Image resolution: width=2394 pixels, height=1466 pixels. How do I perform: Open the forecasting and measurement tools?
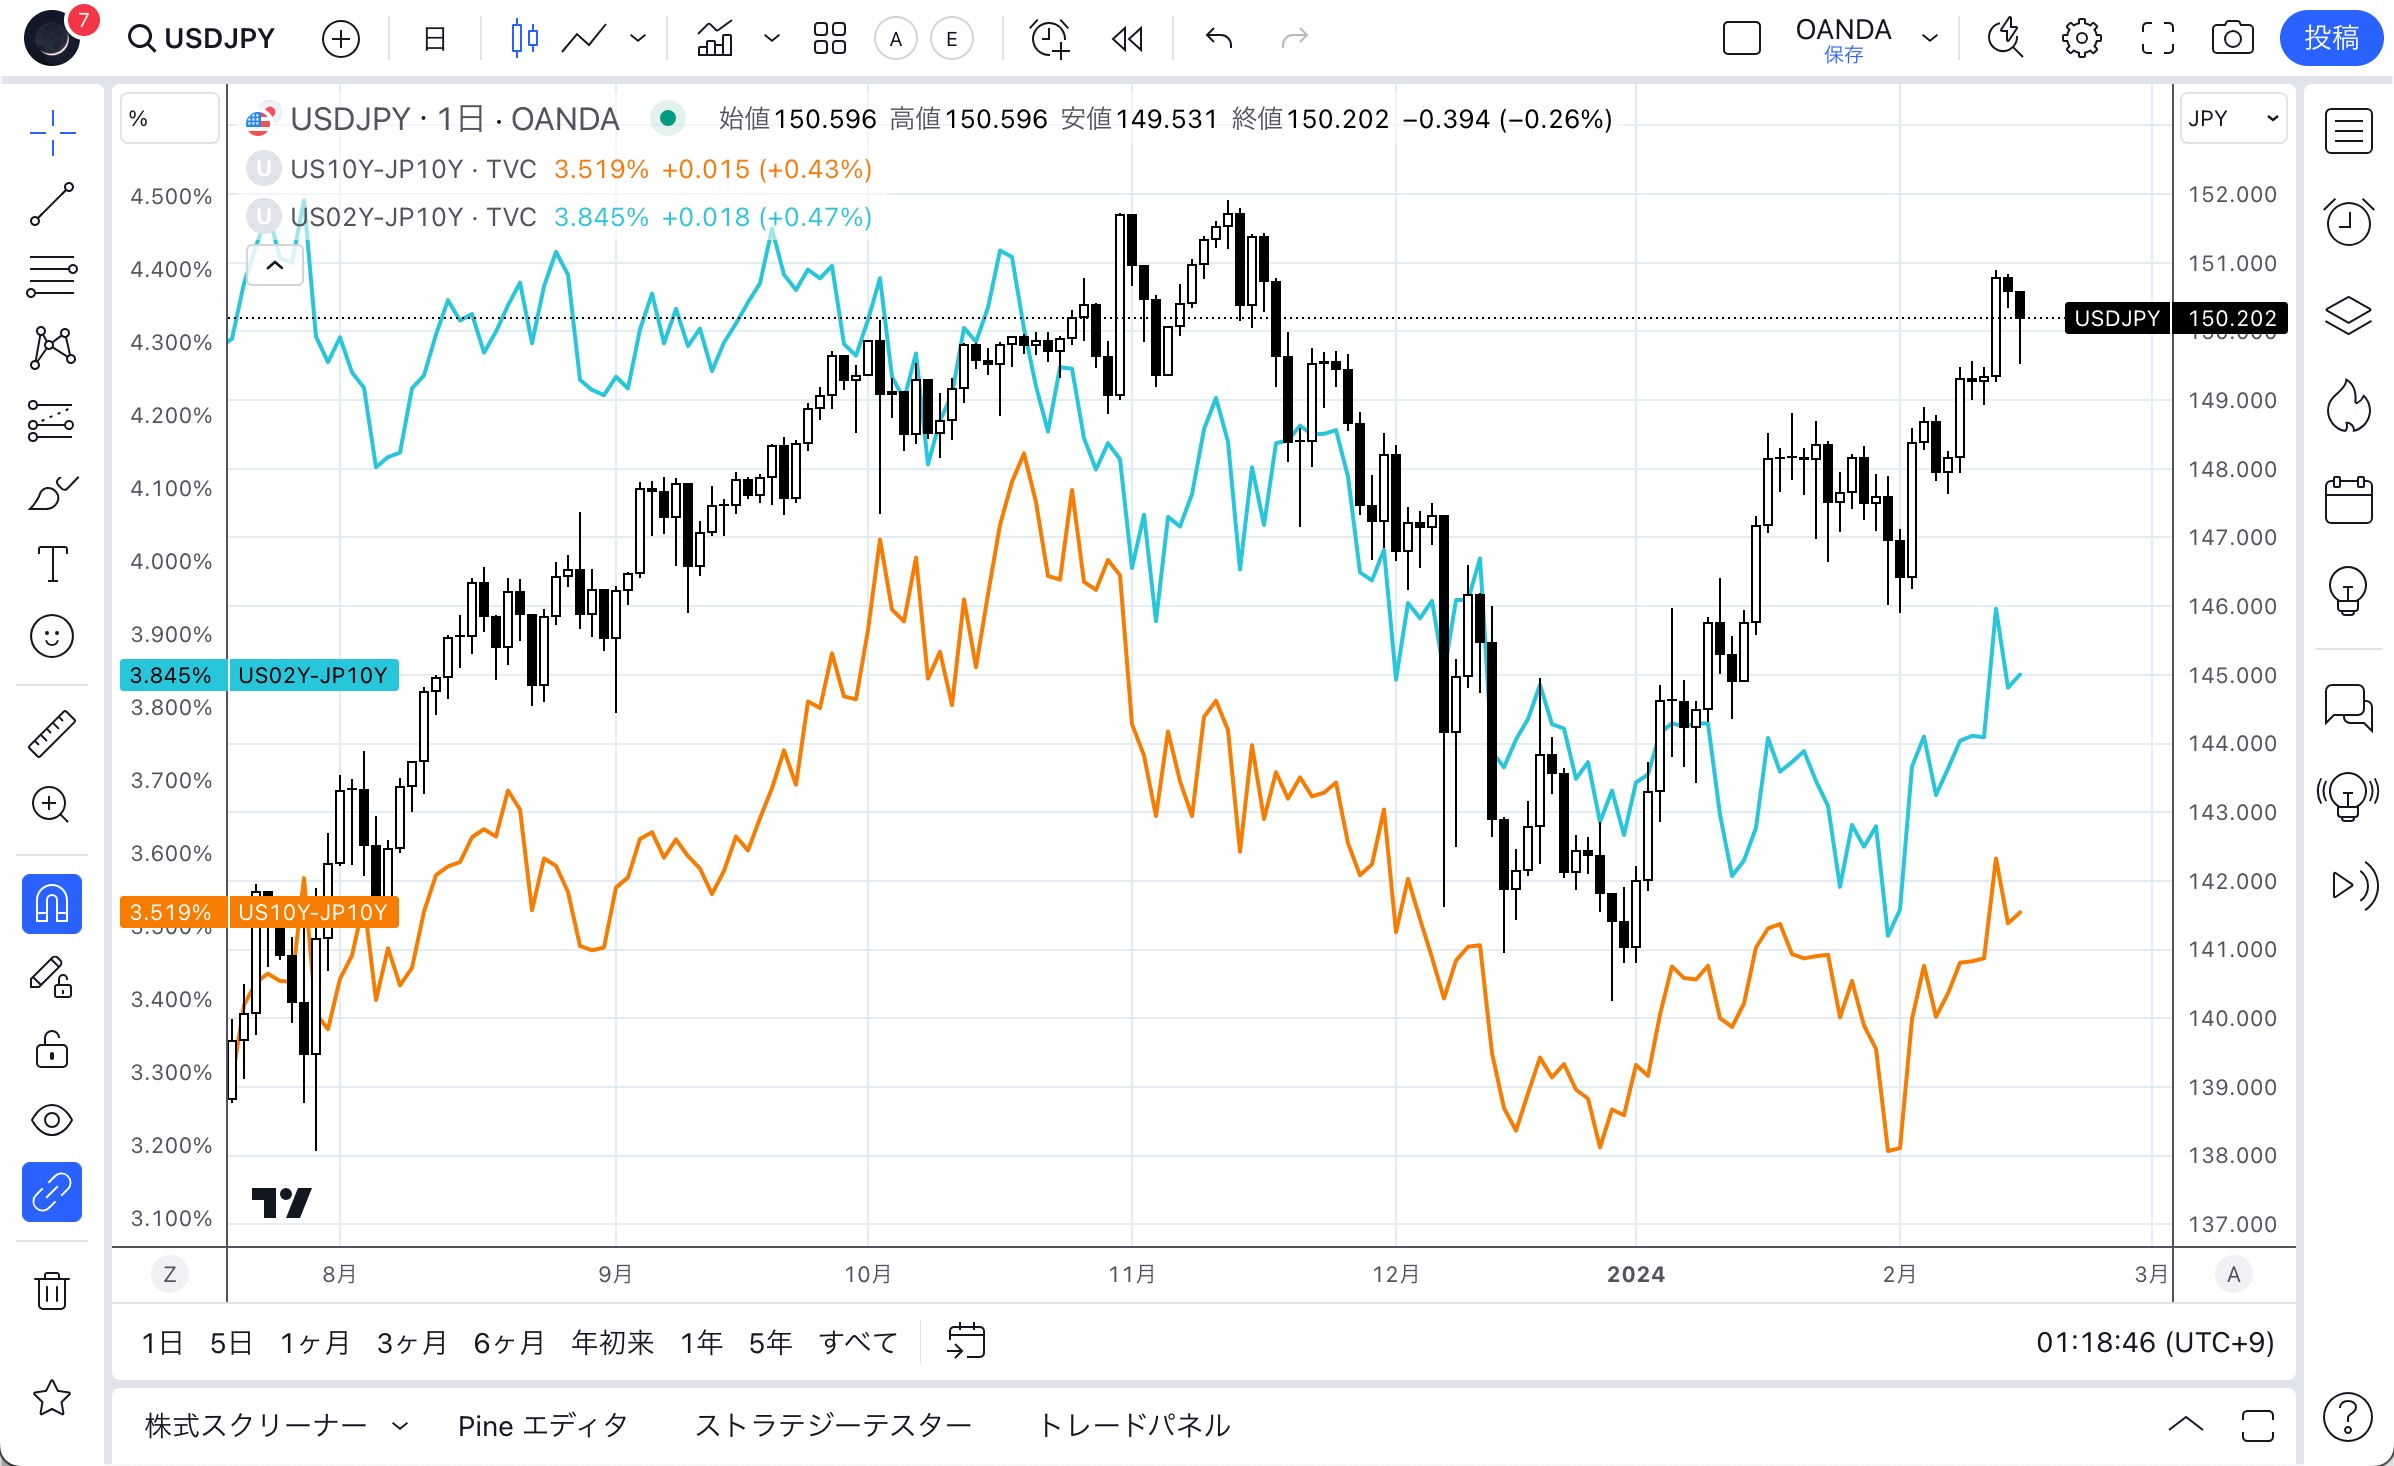point(52,421)
